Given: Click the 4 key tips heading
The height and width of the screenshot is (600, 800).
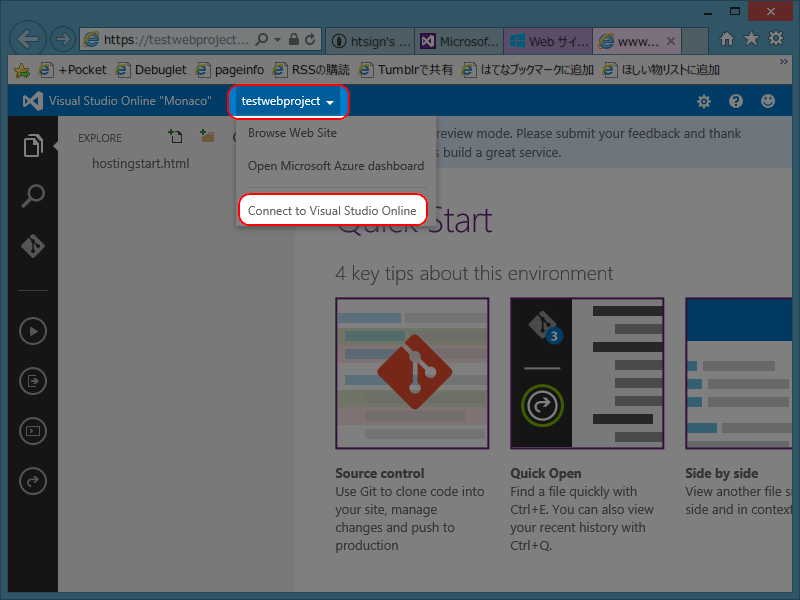Looking at the screenshot, I should [474, 274].
